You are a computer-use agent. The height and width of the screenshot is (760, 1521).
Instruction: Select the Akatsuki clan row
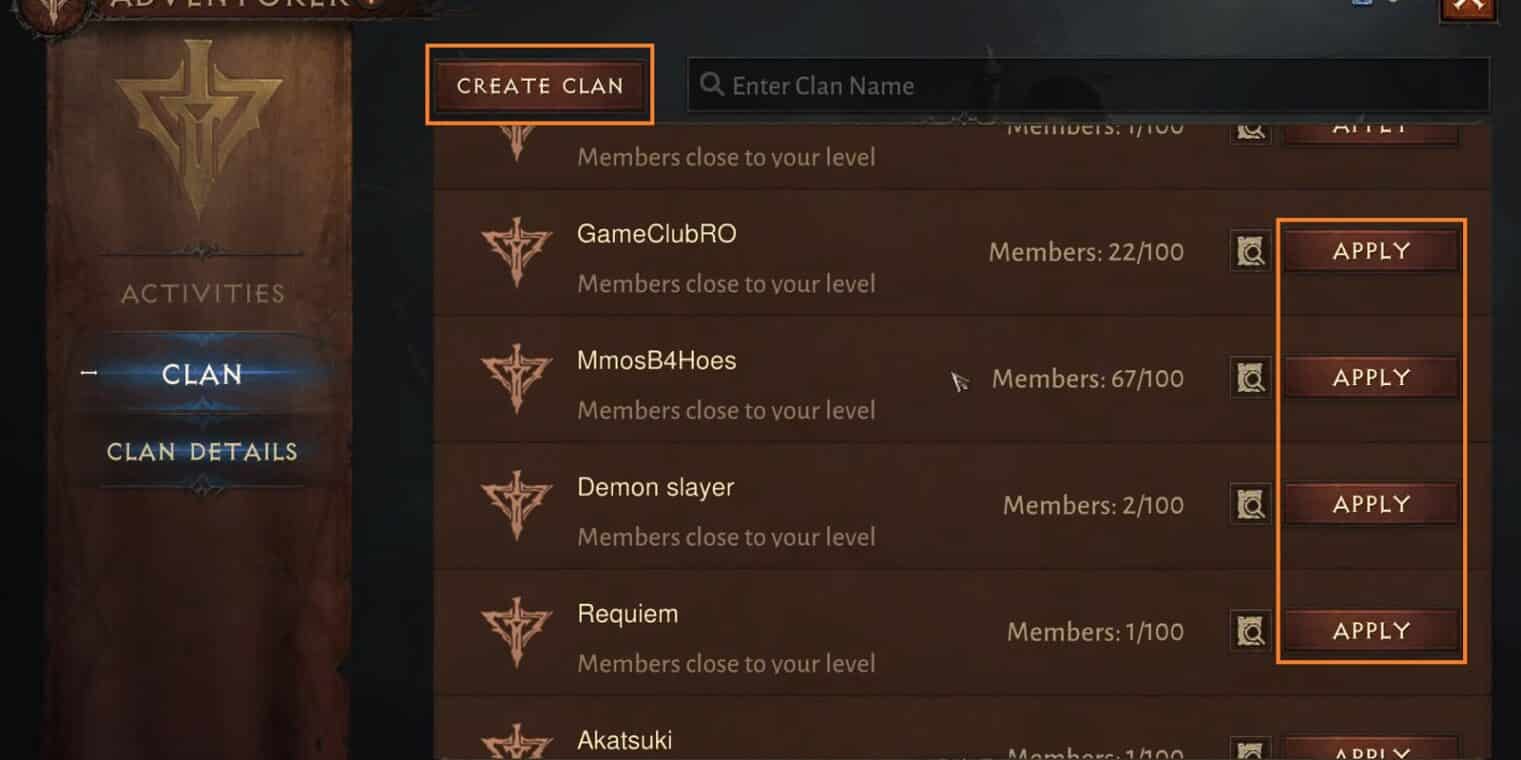point(962,729)
